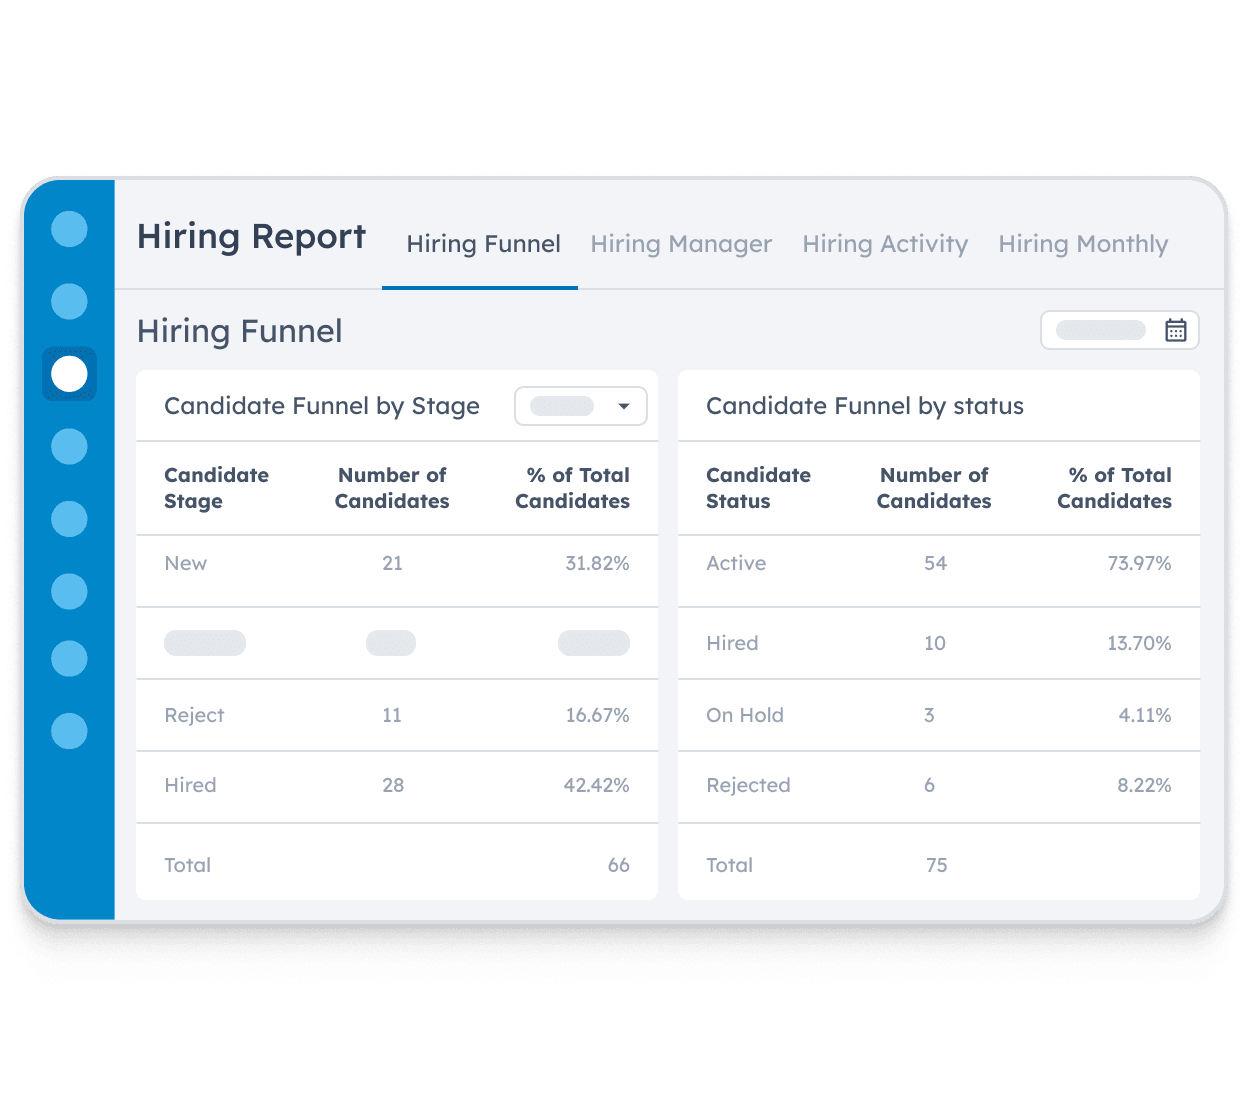Click the bottom sidebar circle icon
The height and width of the screenshot is (1100, 1248).
69,731
